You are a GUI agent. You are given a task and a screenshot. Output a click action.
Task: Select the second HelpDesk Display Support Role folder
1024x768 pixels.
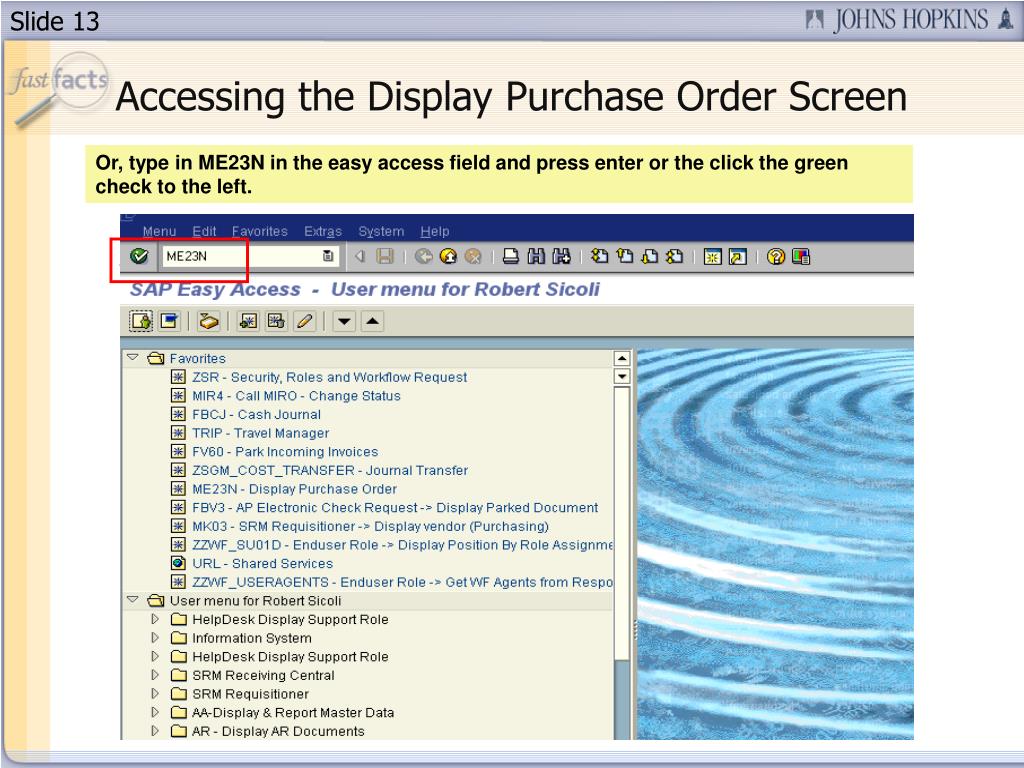[x=290, y=656]
